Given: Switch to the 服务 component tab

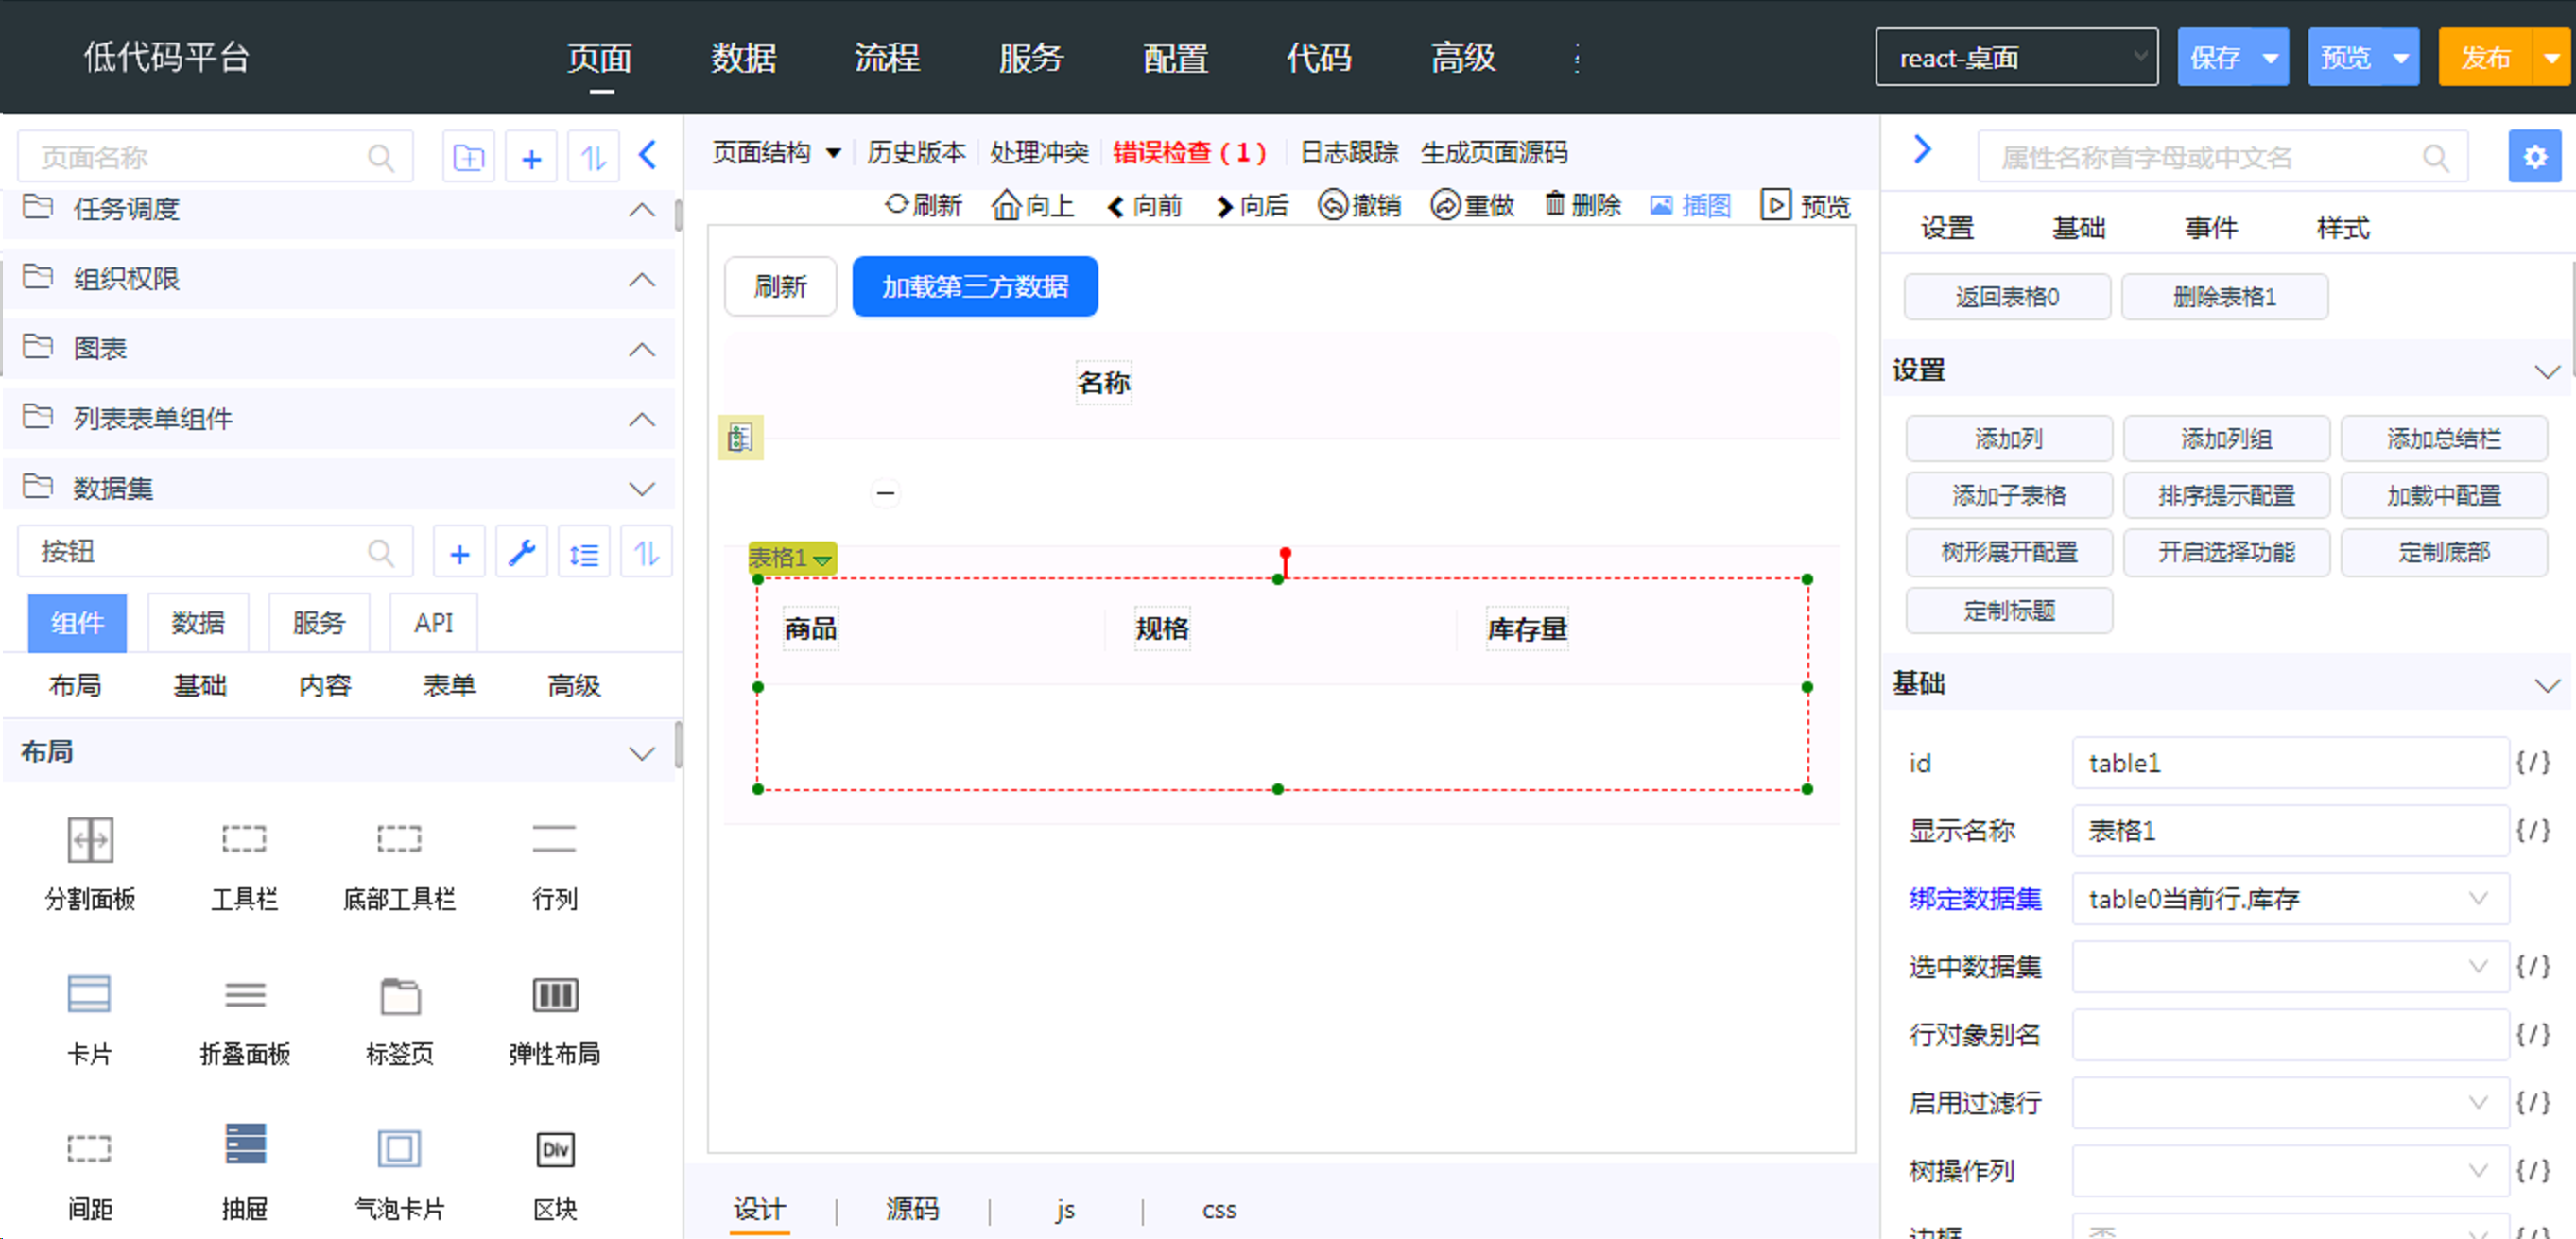Looking at the screenshot, I should pos(319,622).
